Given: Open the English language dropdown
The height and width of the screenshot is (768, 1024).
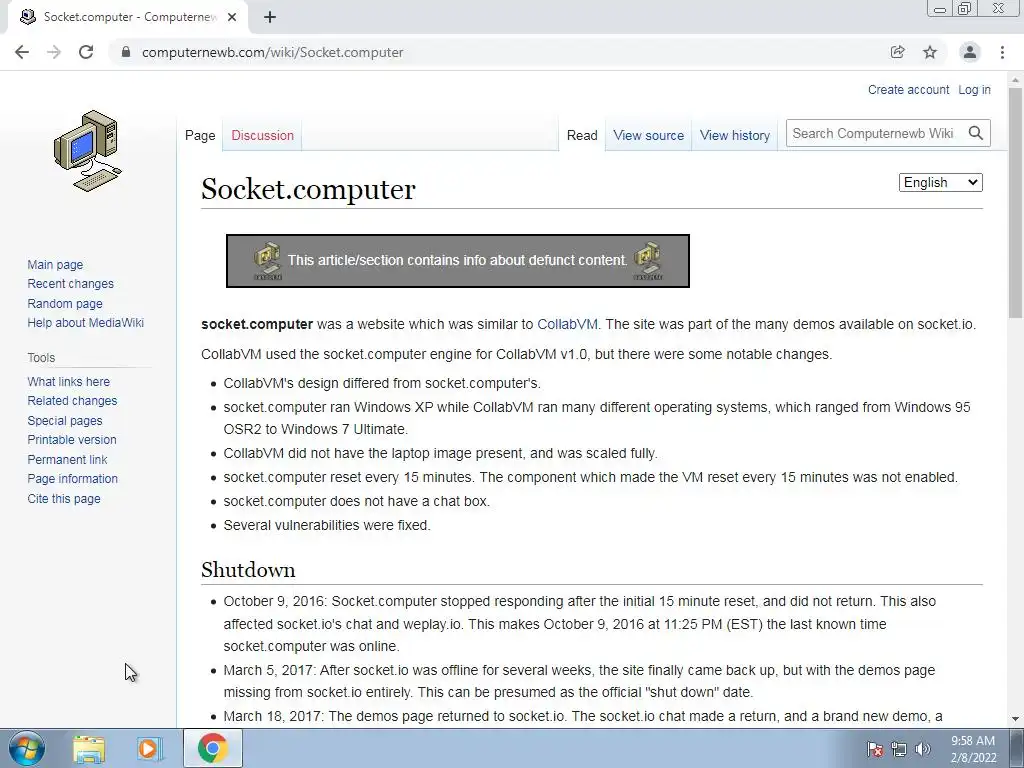Looking at the screenshot, I should coord(940,182).
